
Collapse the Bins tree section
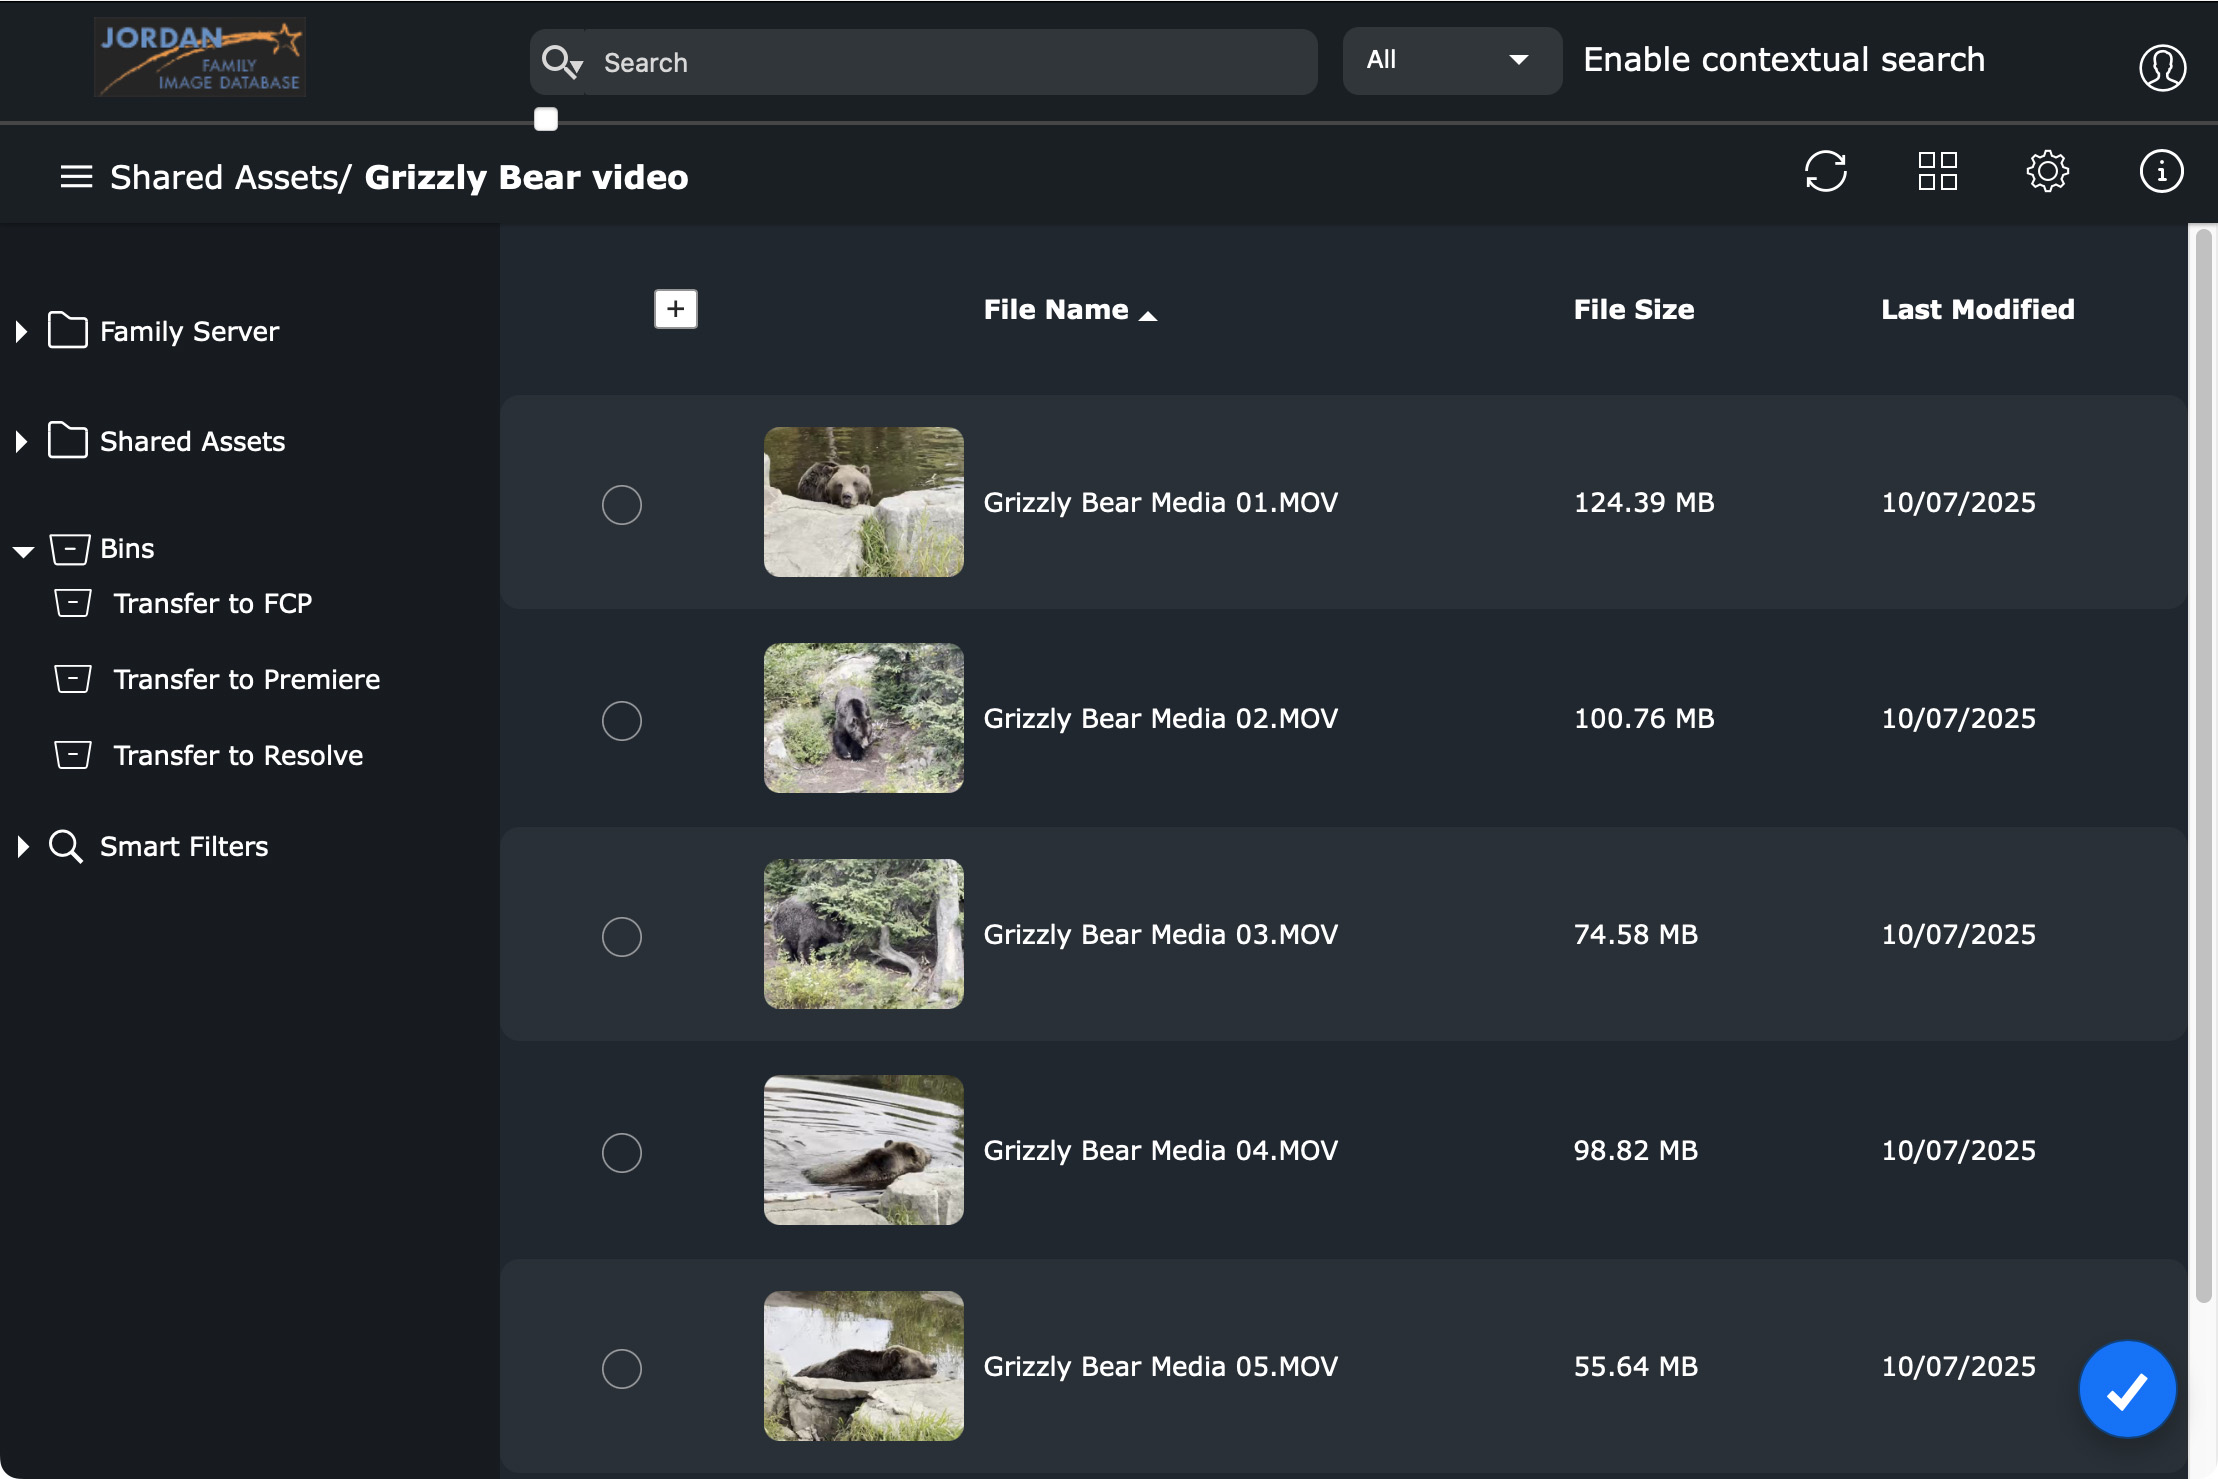23,550
